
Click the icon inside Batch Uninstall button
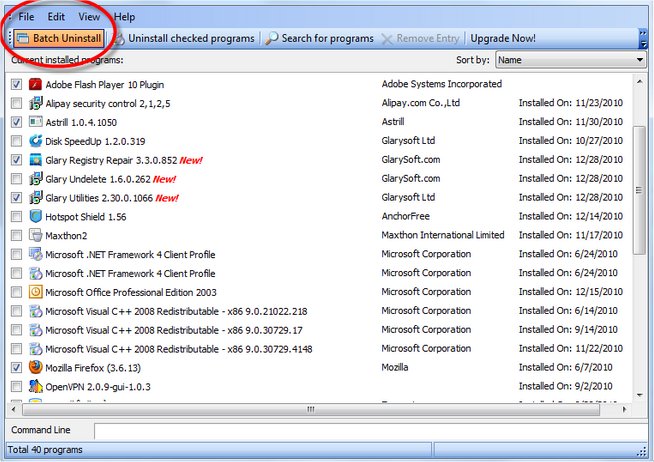[x=23, y=38]
